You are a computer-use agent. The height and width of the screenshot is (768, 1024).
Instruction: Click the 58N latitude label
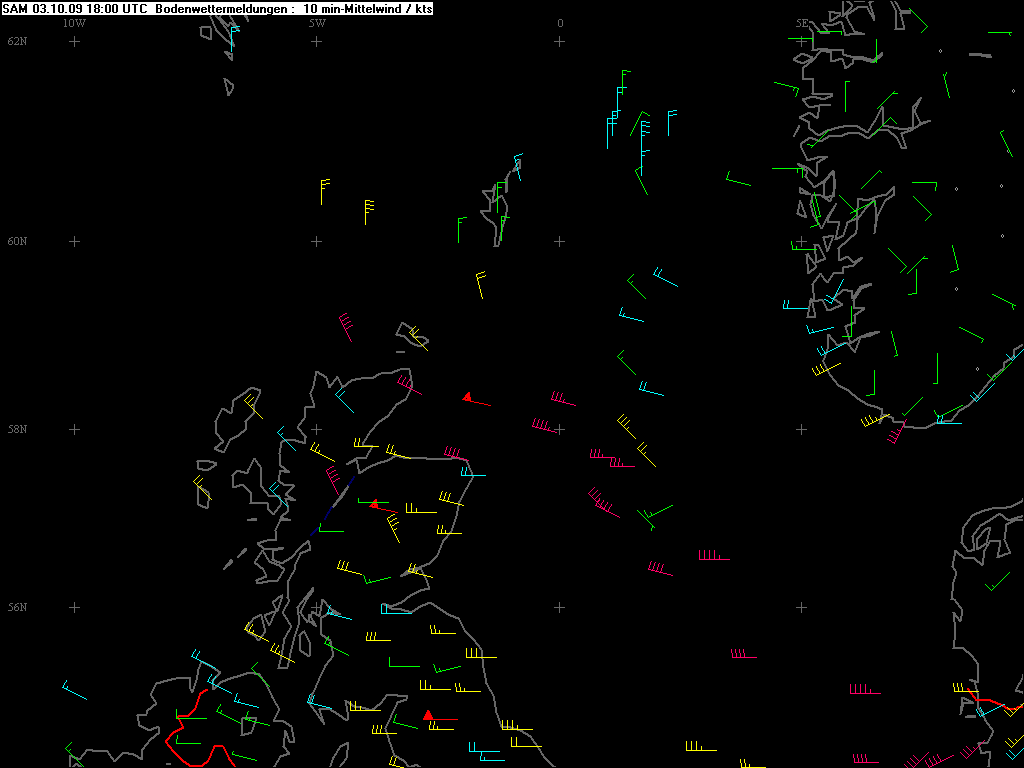pos(17,429)
